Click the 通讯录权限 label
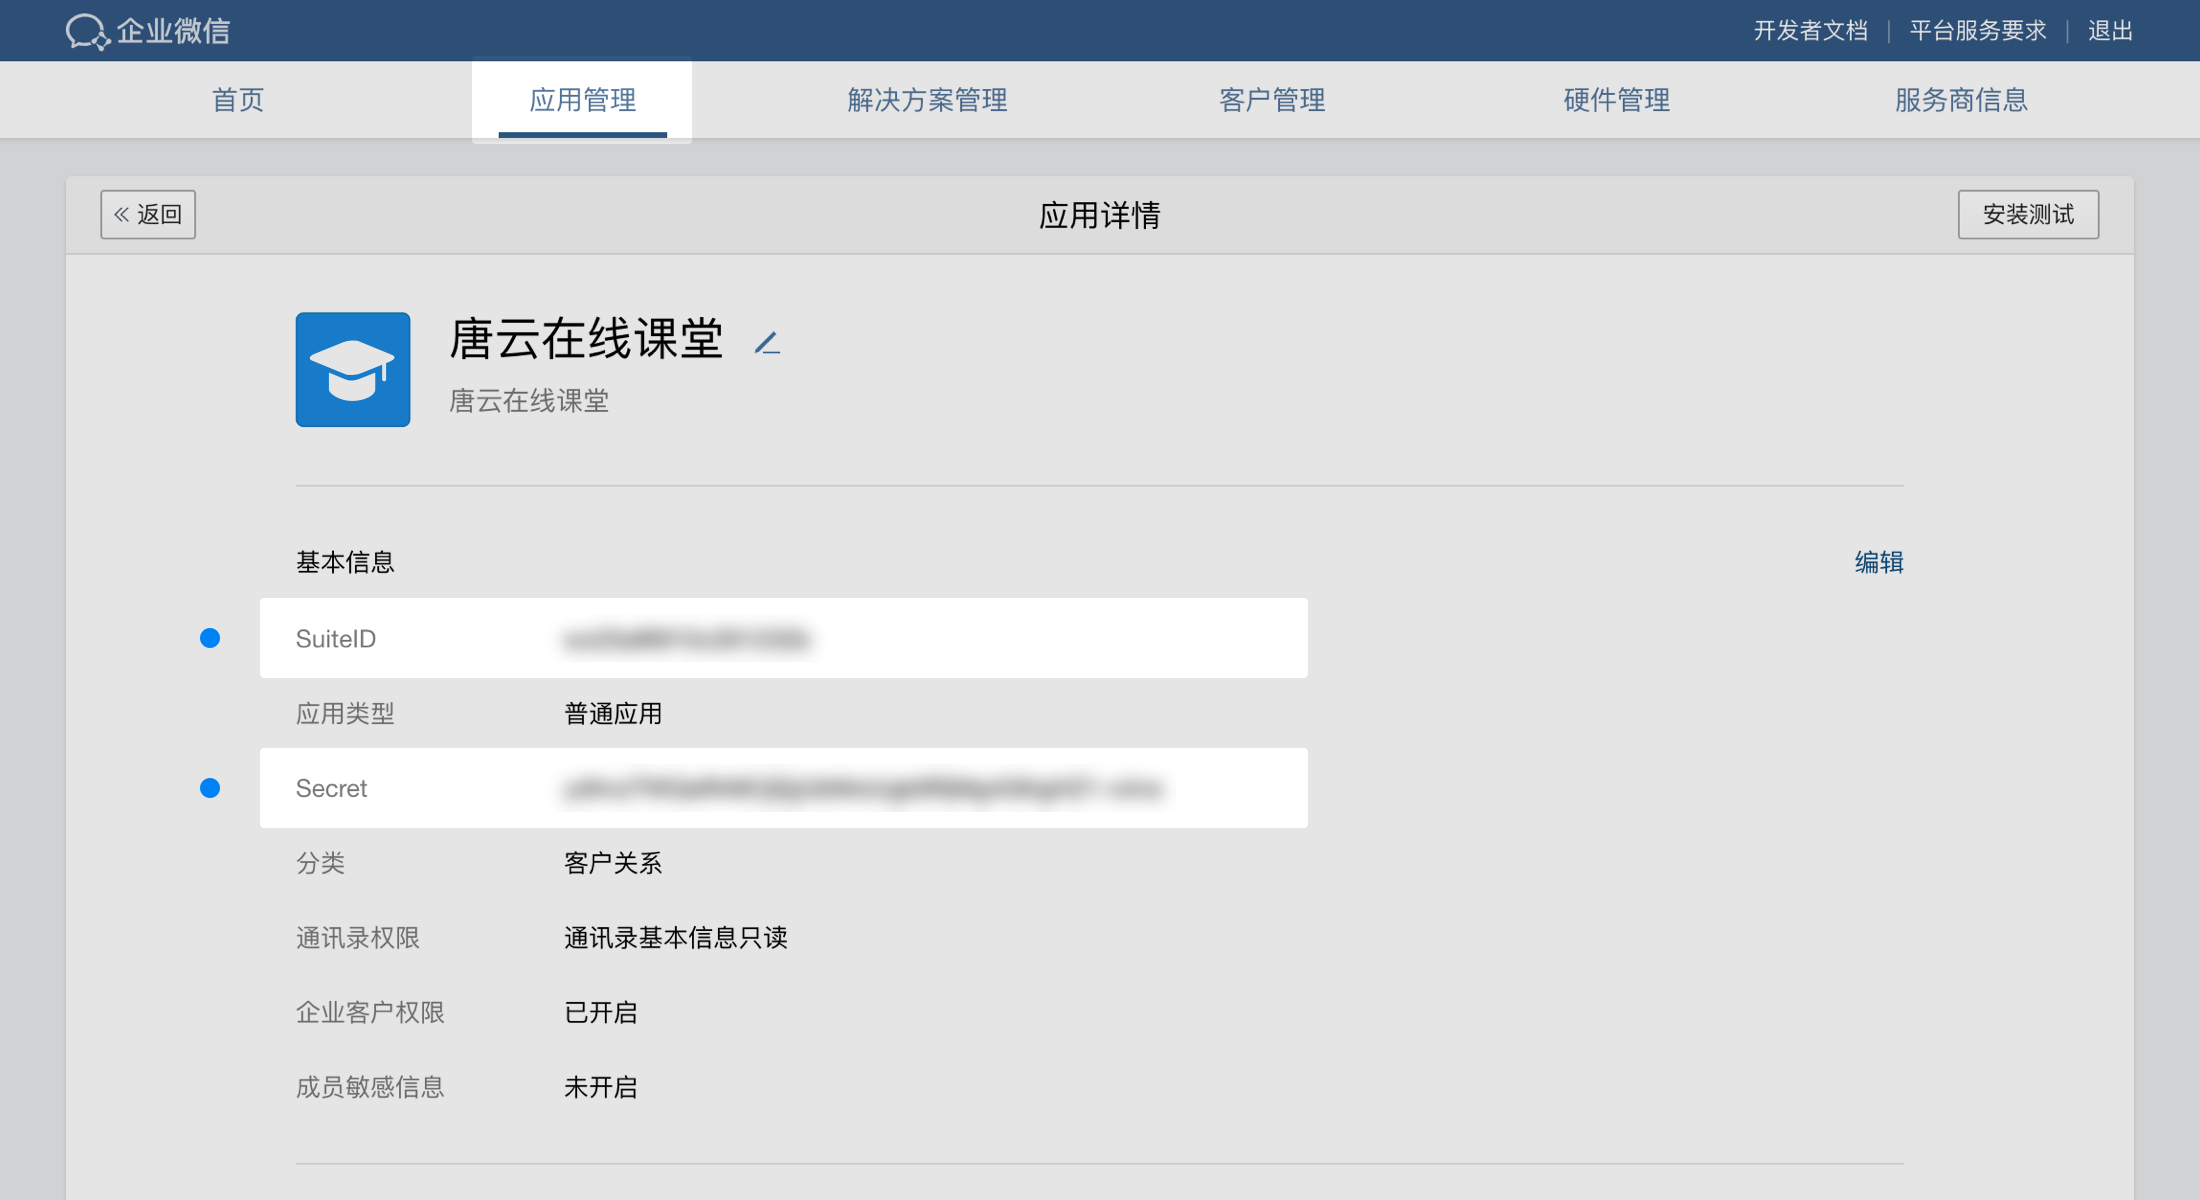The height and width of the screenshot is (1200, 2200). pyautogui.click(x=358, y=937)
